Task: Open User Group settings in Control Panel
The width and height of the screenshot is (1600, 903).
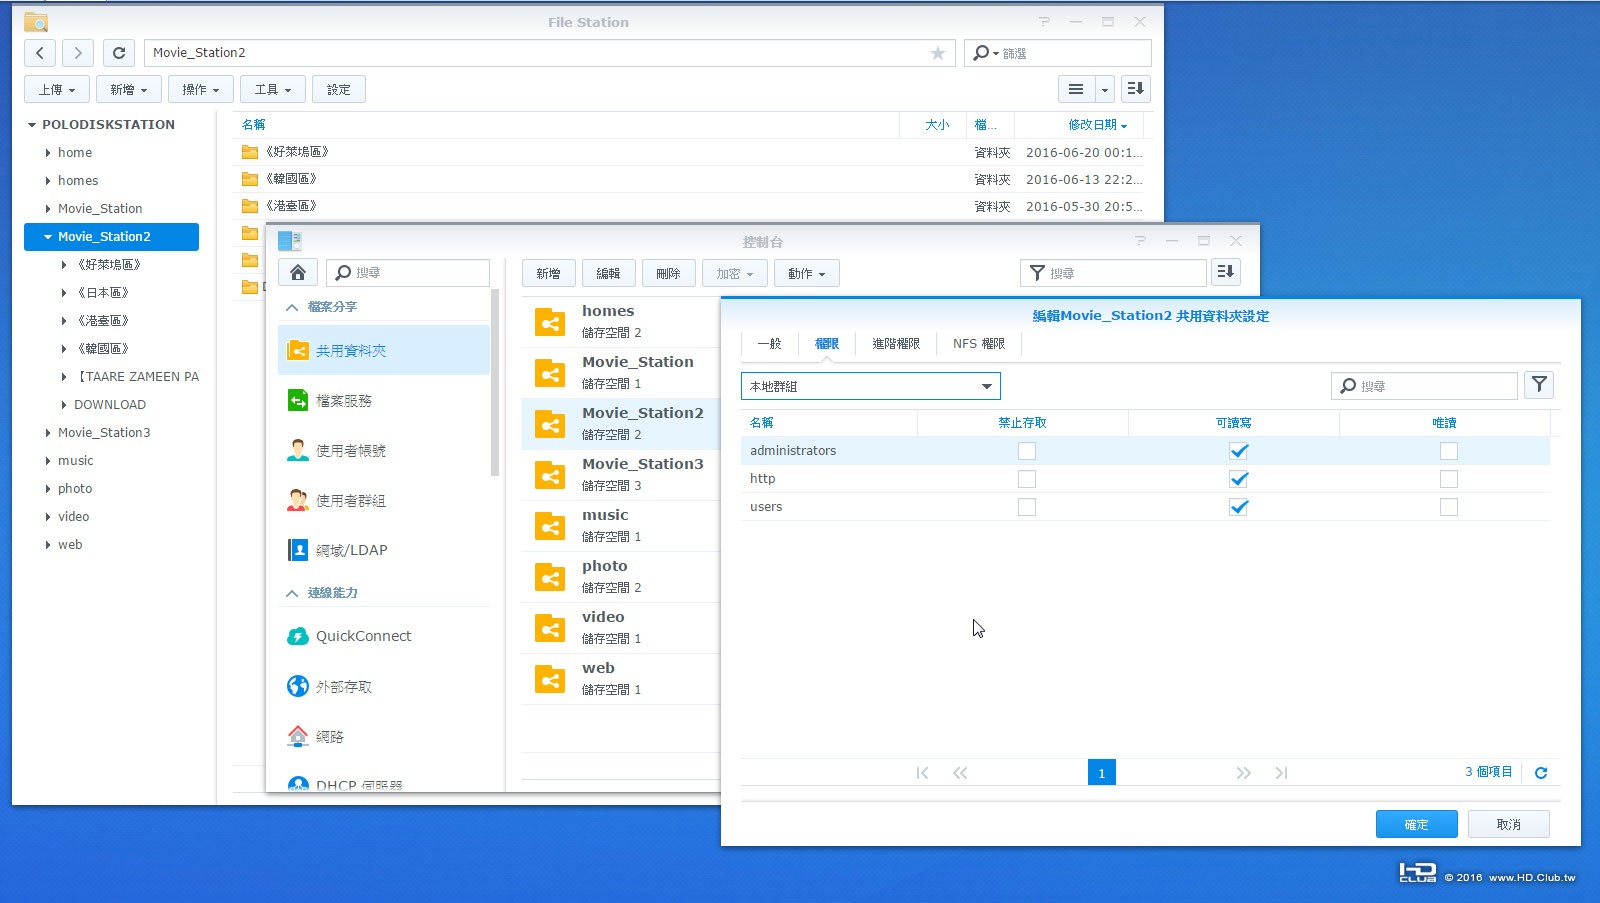Action: click(384, 501)
